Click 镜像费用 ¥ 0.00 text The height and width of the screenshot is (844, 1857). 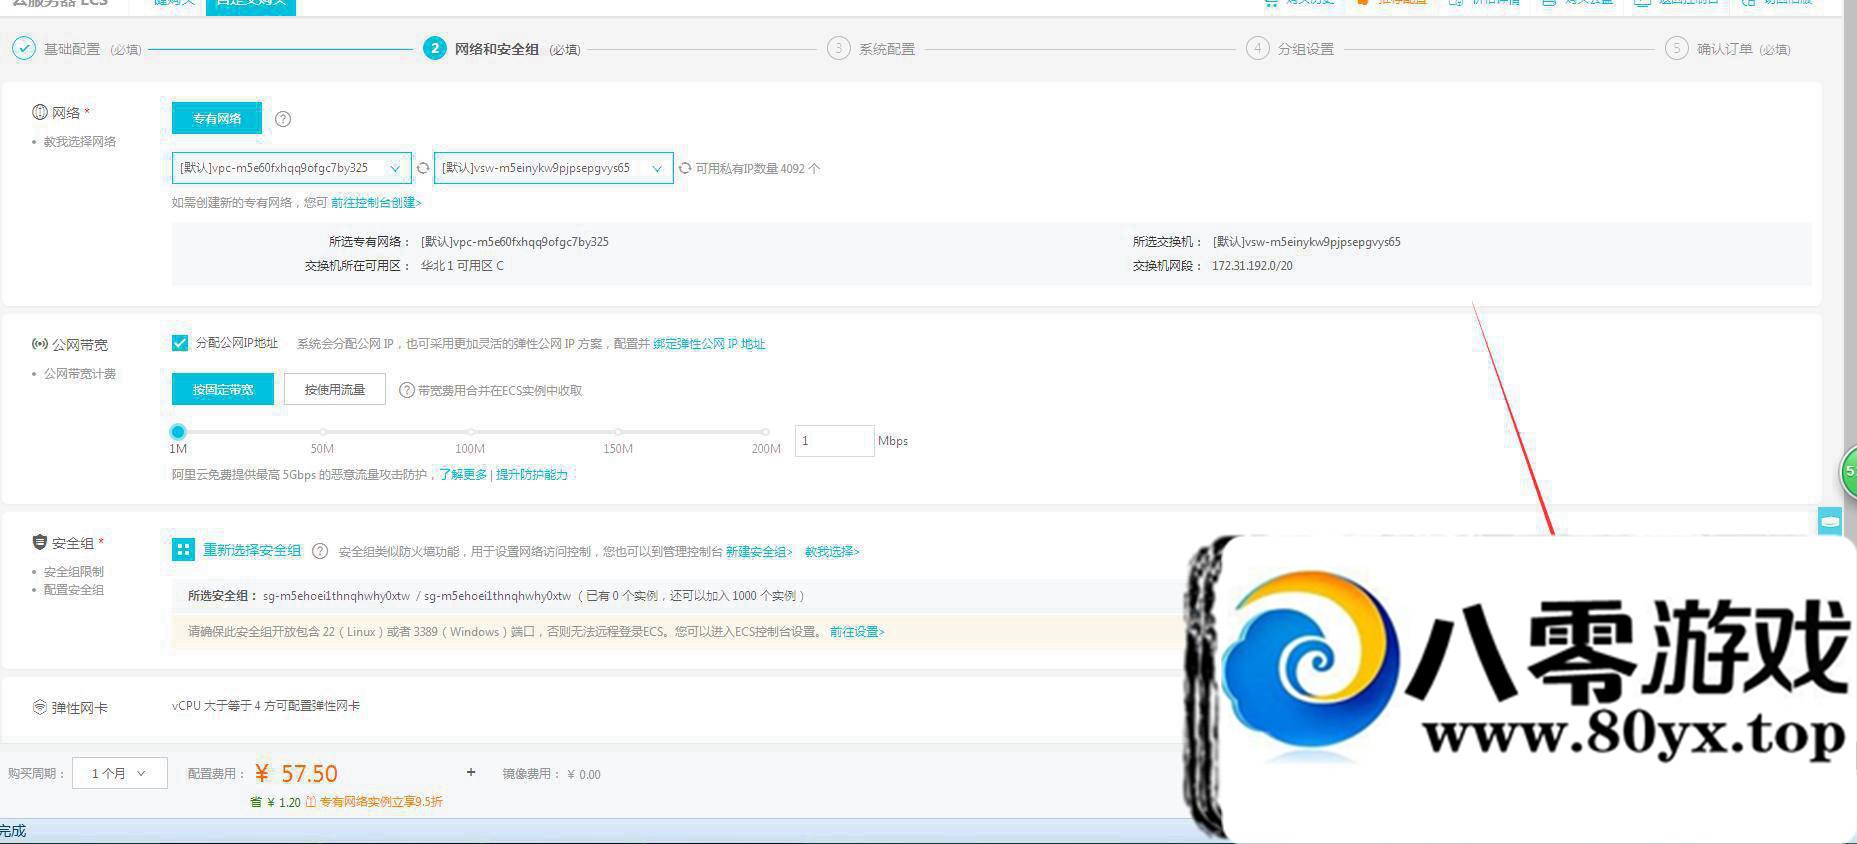pos(551,774)
